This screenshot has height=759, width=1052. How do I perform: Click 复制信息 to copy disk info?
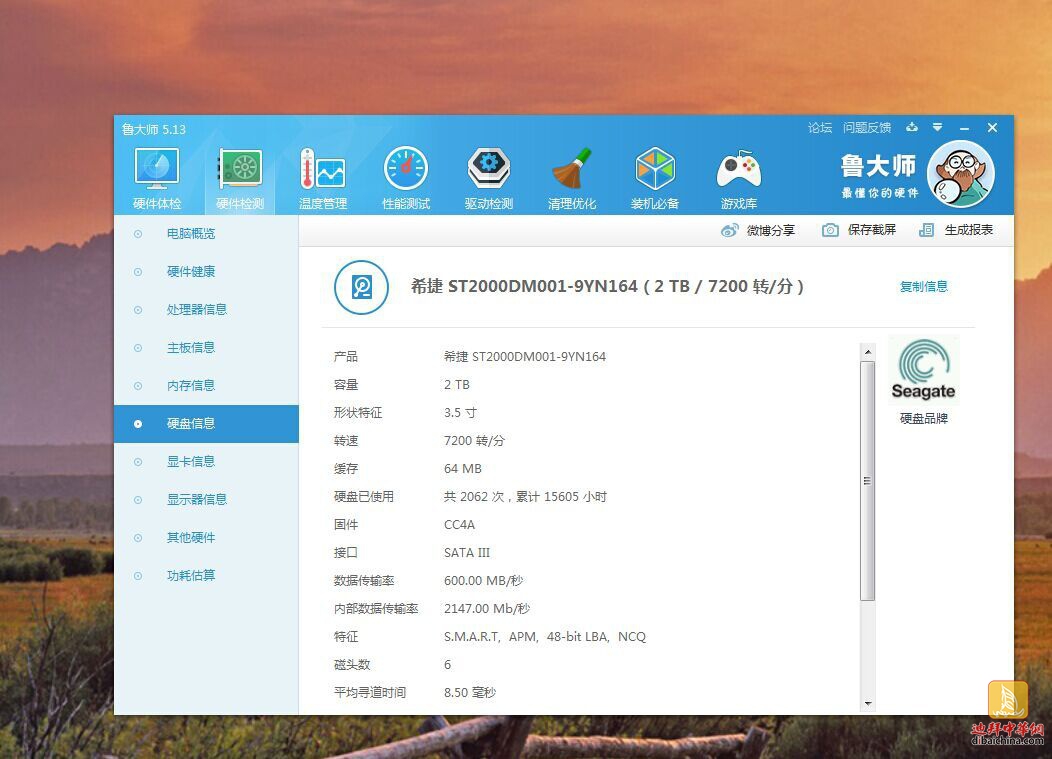(x=923, y=287)
